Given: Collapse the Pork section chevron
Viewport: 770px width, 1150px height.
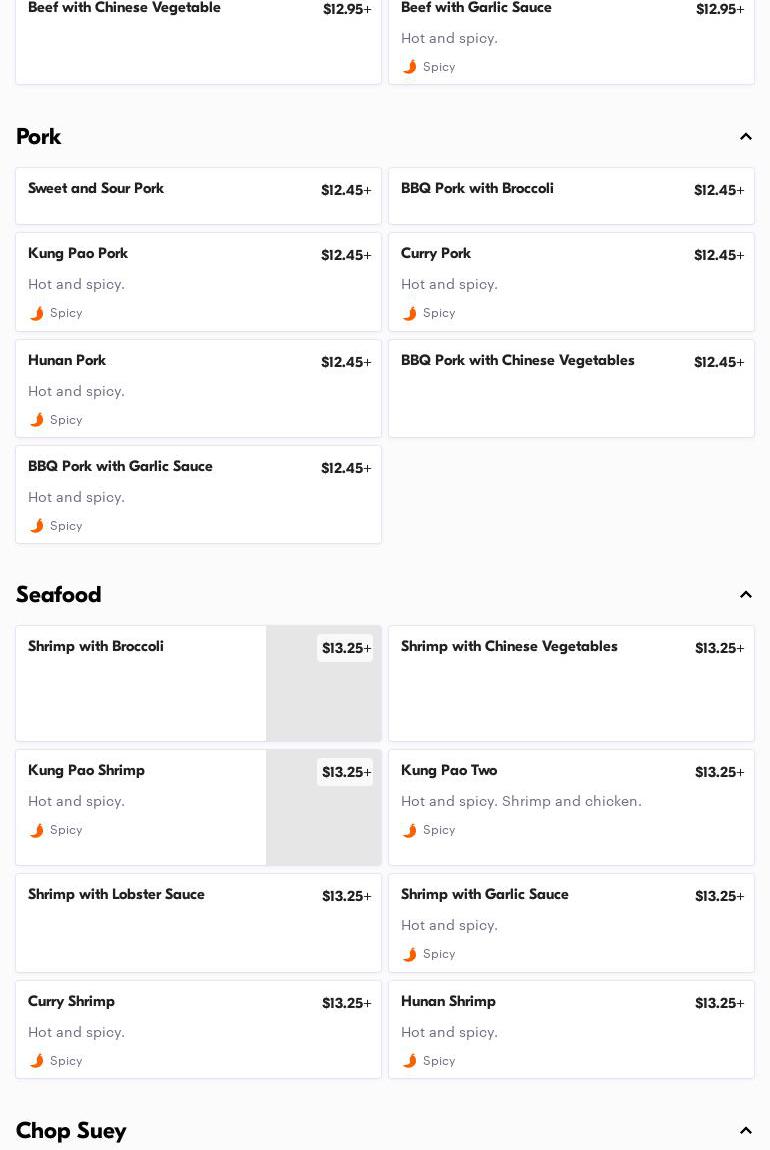Looking at the screenshot, I should (746, 137).
